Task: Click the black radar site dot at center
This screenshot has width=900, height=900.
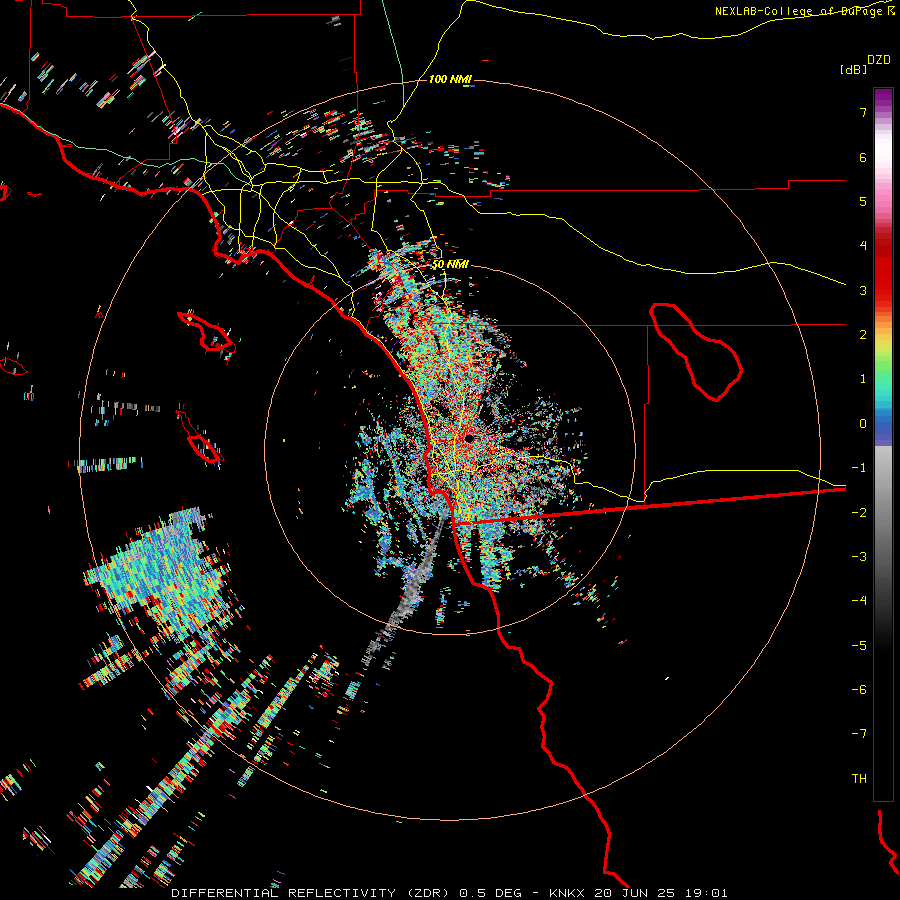Action: [469, 439]
